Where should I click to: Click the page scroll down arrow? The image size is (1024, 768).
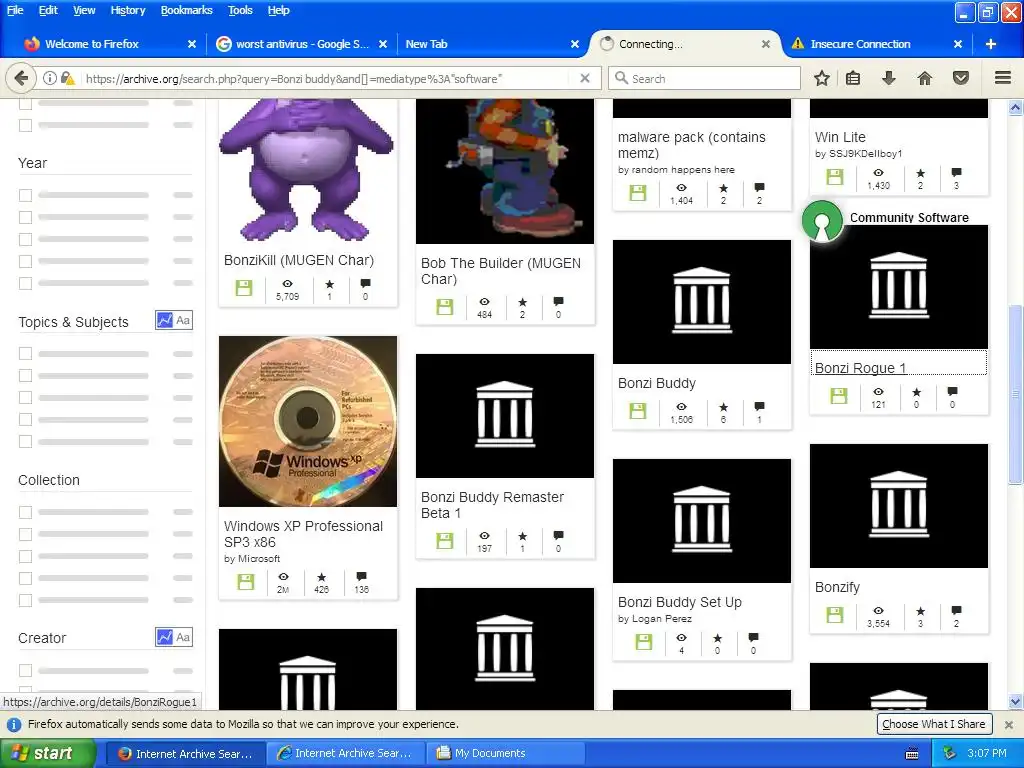click(x=1015, y=702)
